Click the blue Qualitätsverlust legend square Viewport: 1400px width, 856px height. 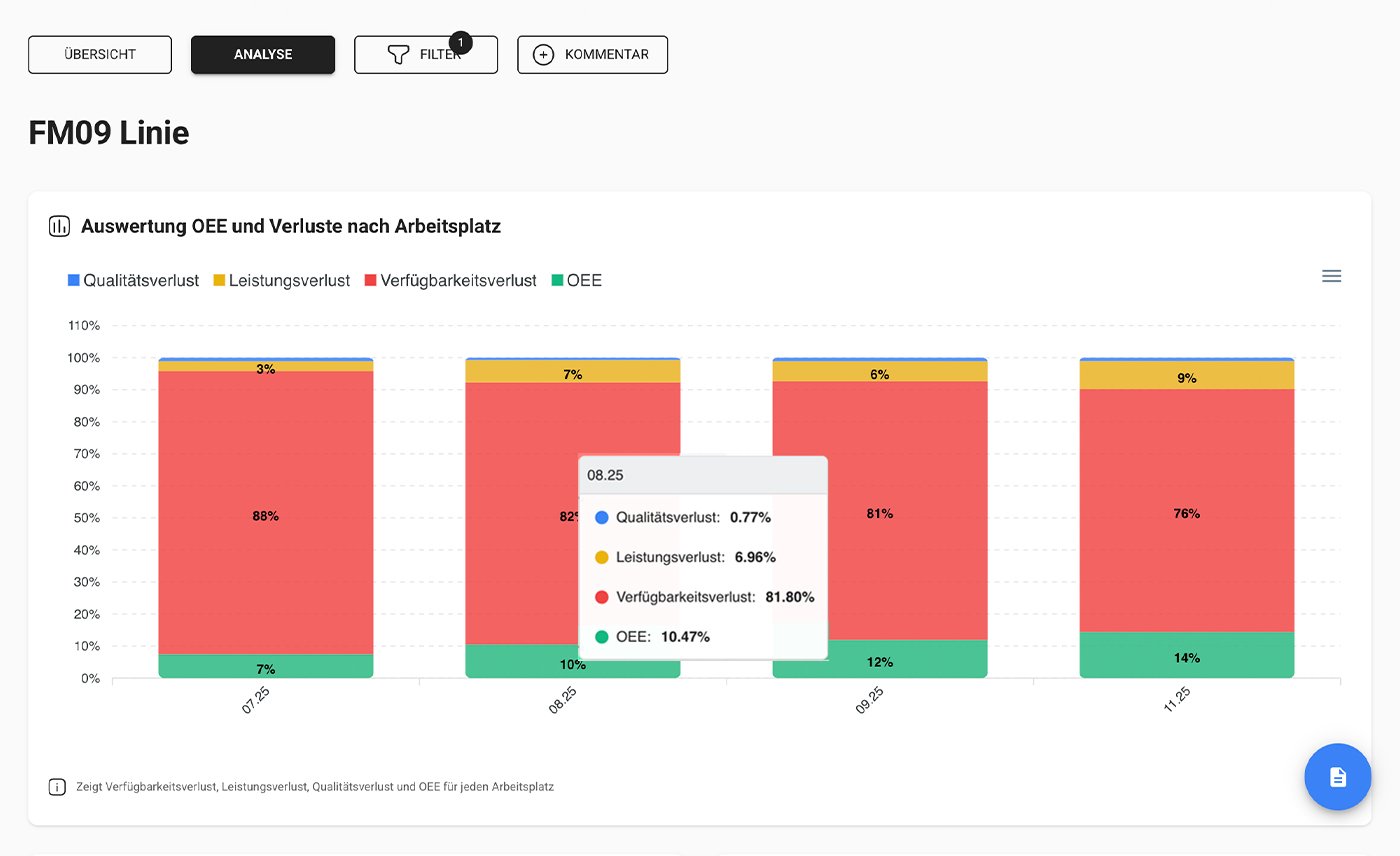(x=72, y=280)
